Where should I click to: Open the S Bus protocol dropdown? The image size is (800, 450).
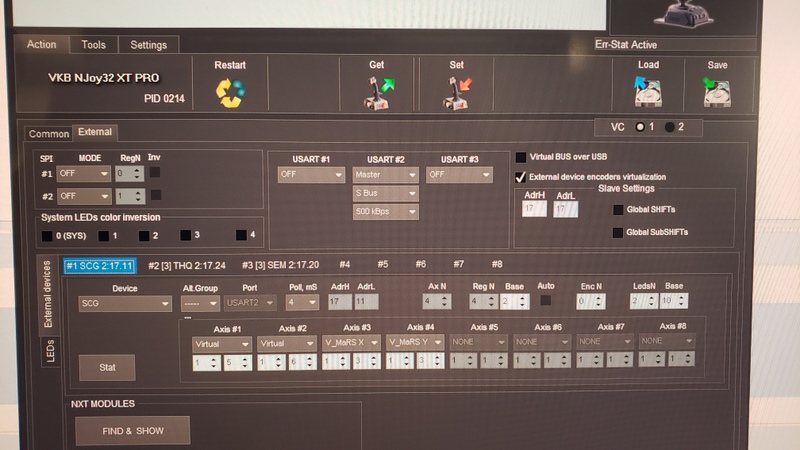point(385,193)
